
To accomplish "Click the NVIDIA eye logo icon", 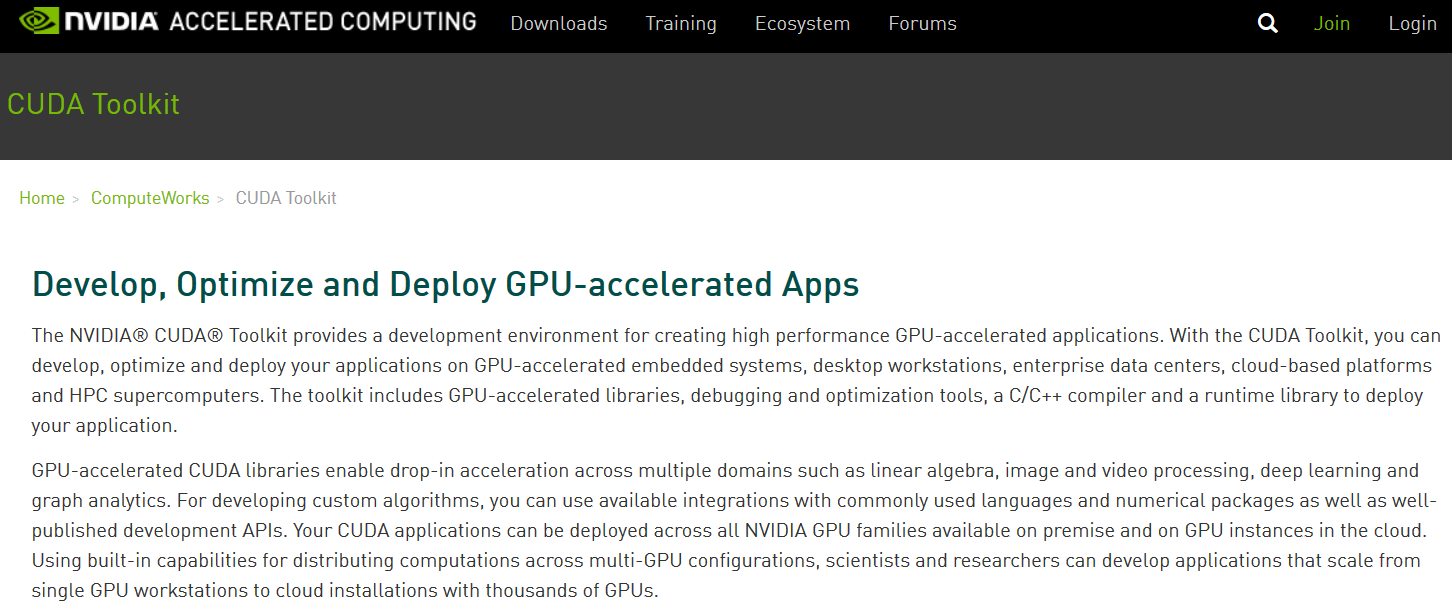I will click(39, 21).
